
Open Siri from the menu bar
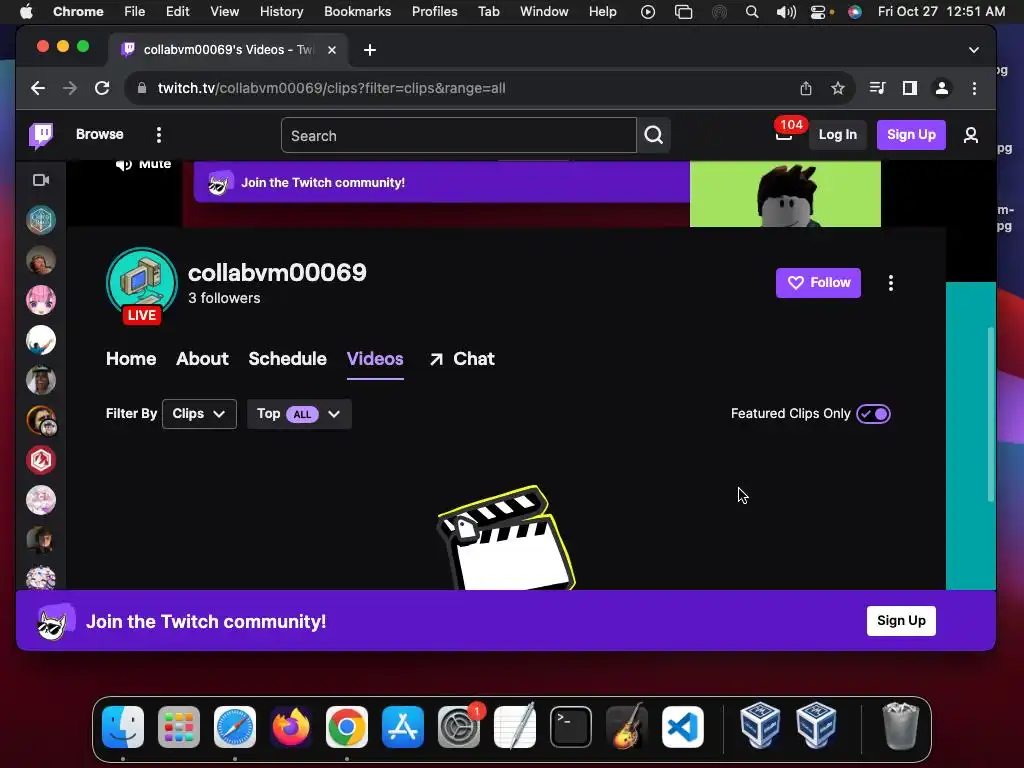pos(855,11)
